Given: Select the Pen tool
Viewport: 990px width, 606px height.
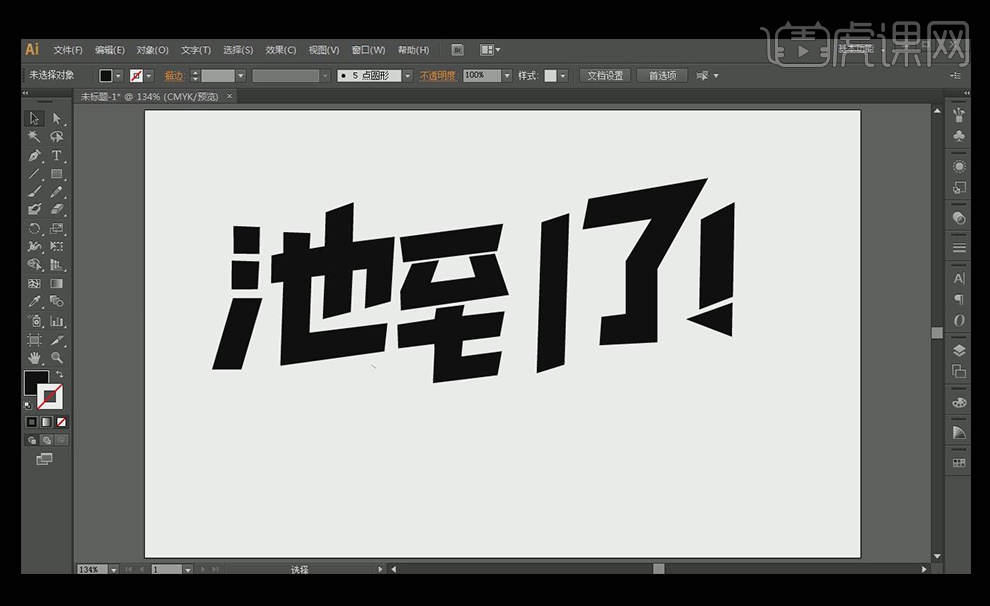Looking at the screenshot, I should (x=34, y=155).
